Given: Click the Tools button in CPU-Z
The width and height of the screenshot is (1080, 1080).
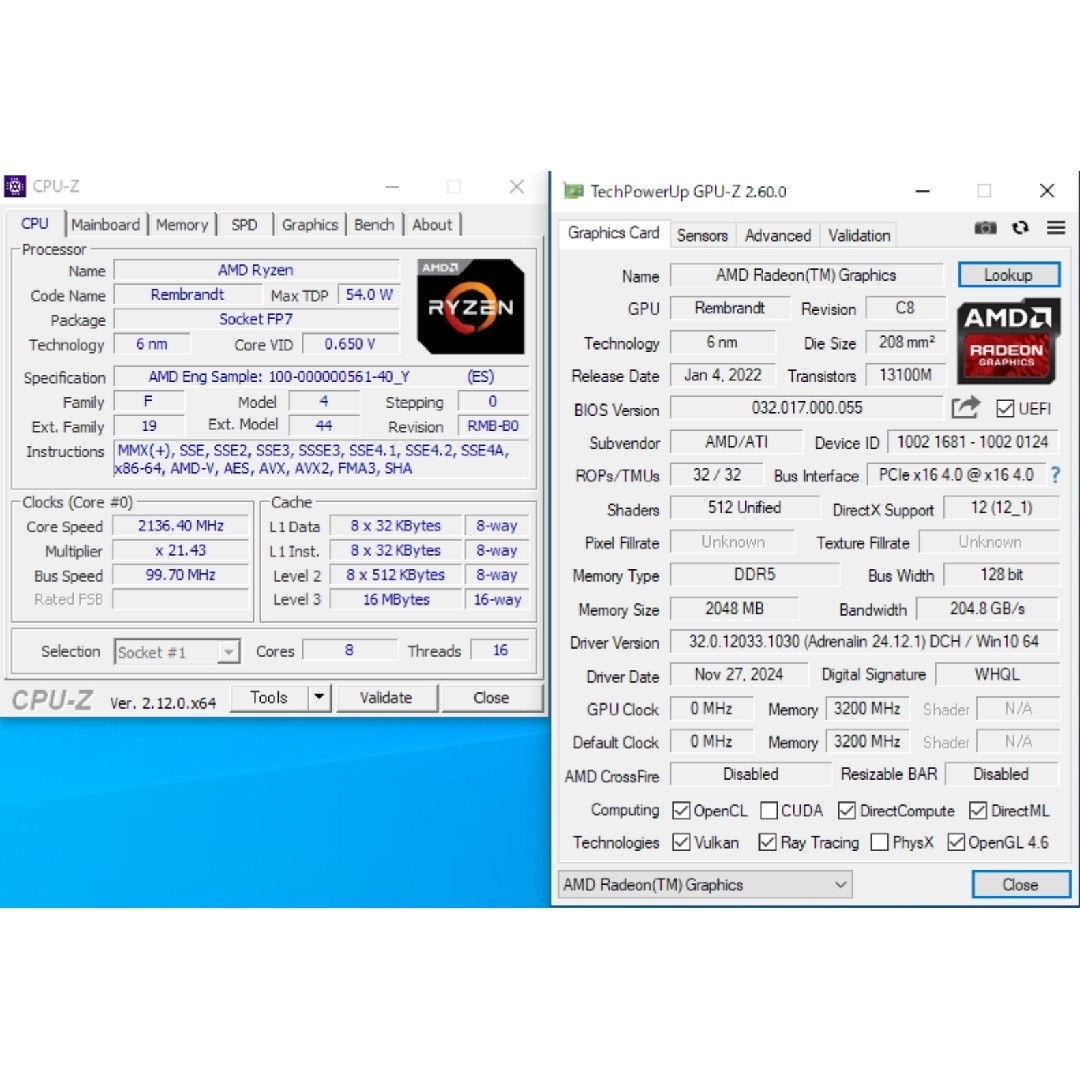Looking at the screenshot, I should pos(269,697).
